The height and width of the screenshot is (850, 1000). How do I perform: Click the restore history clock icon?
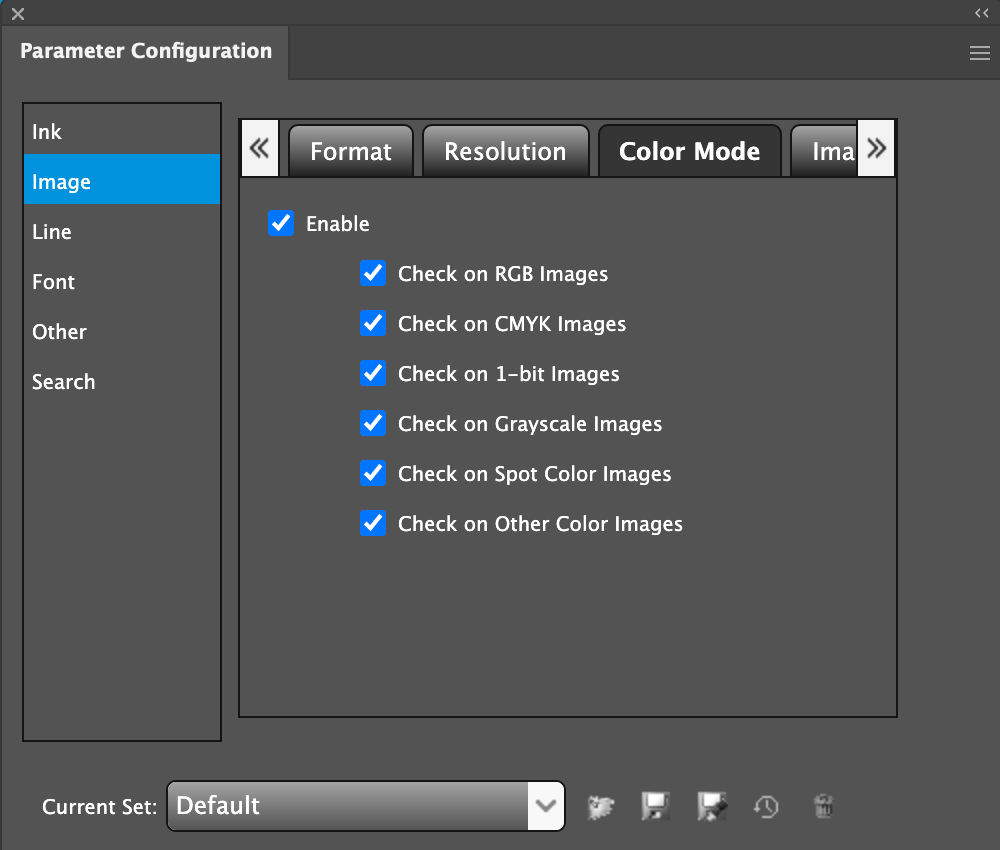pyautogui.click(x=767, y=806)
